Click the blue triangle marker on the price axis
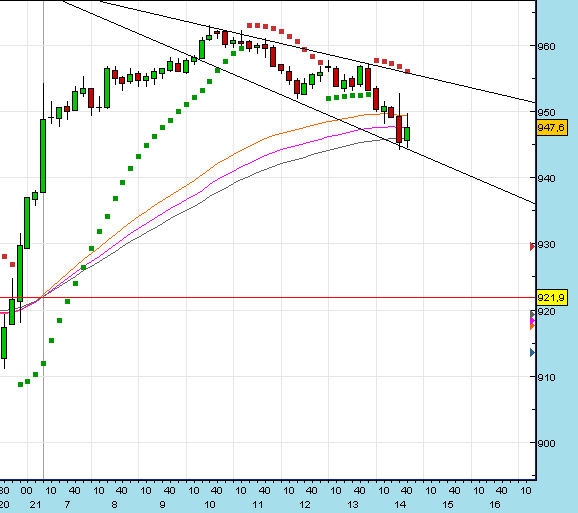The image size is (578, 513). [x=532, y=353]
